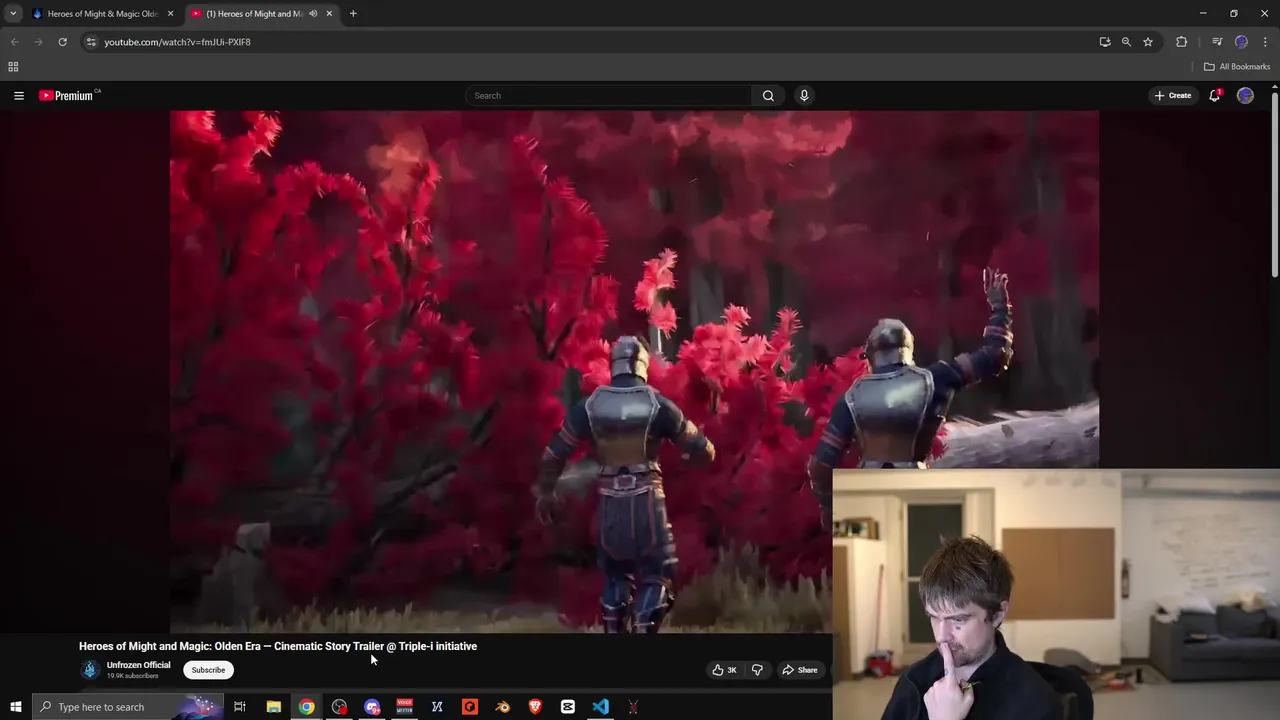Open Chrome three-dot menu
Screen dimensions: 1280x720
coord(1265,42)
